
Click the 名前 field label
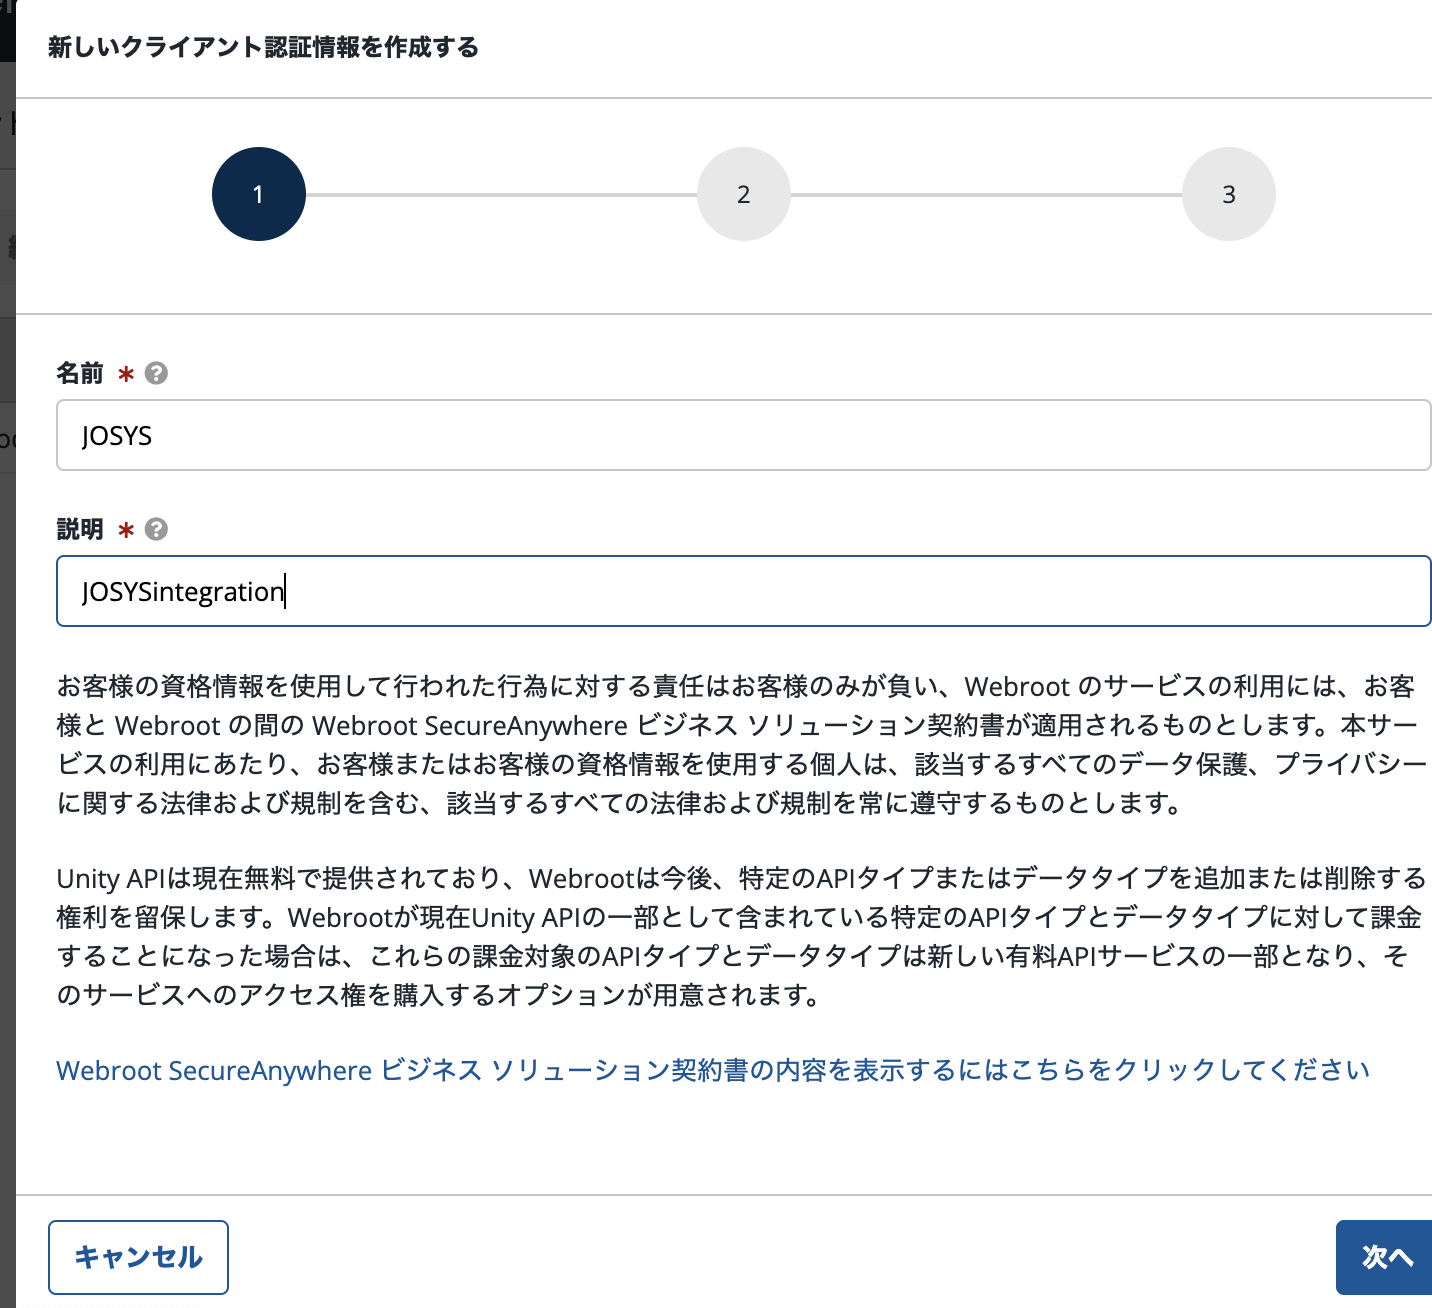[80, 373]
